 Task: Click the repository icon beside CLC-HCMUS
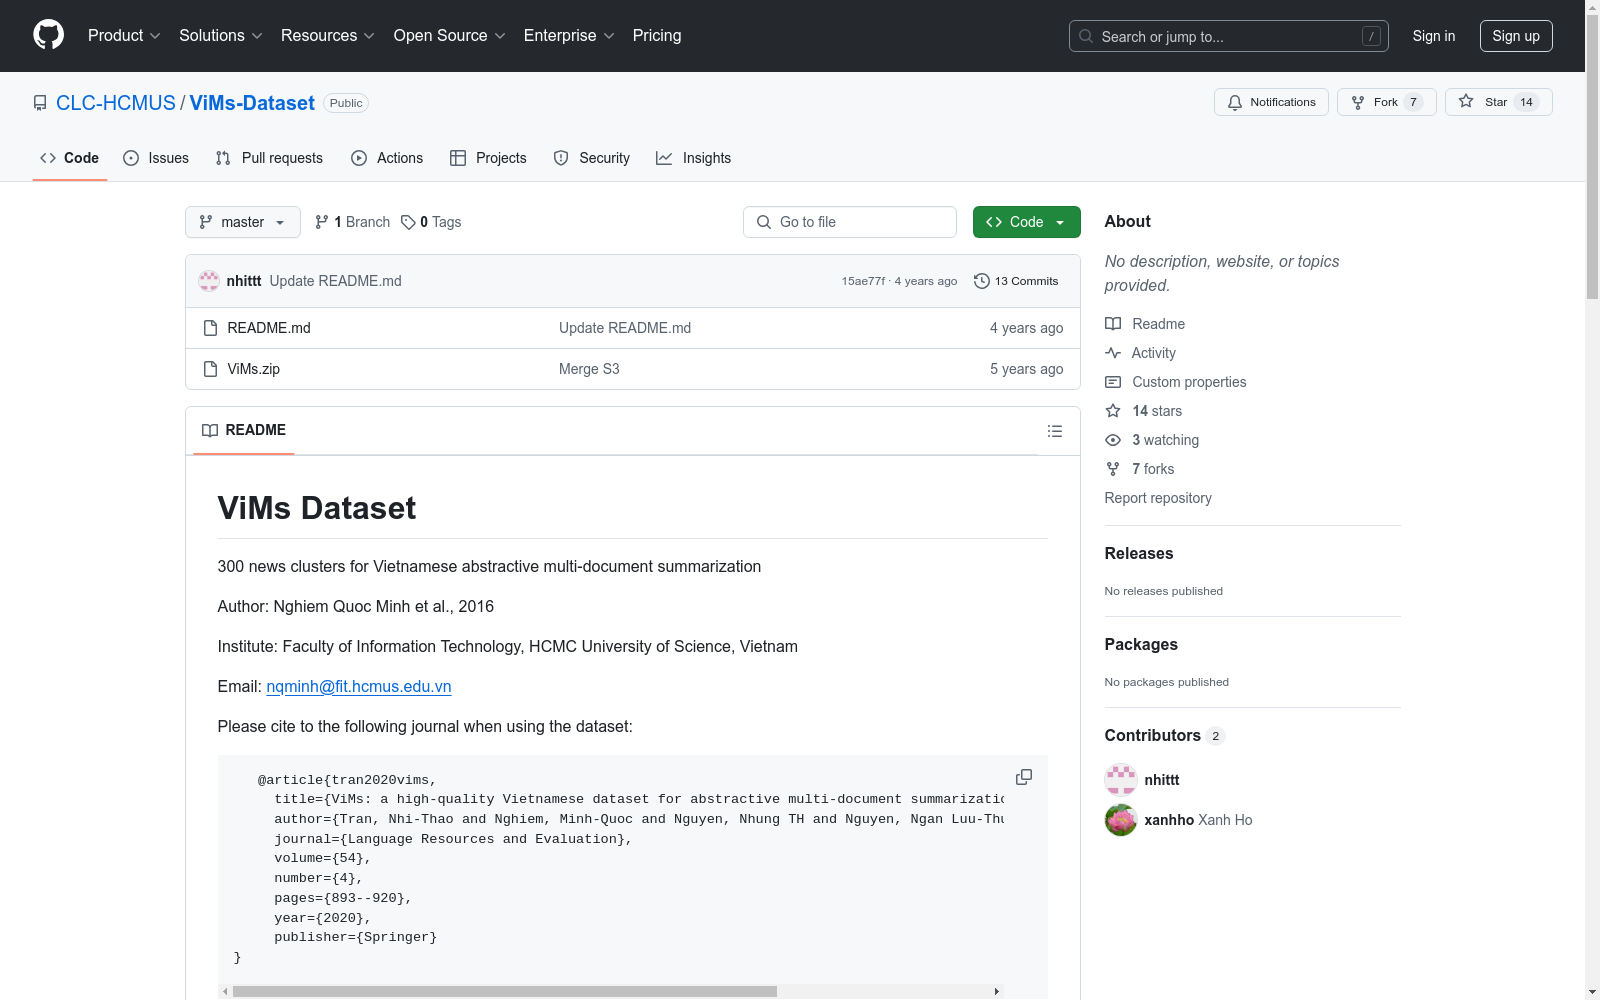[40, 103]
